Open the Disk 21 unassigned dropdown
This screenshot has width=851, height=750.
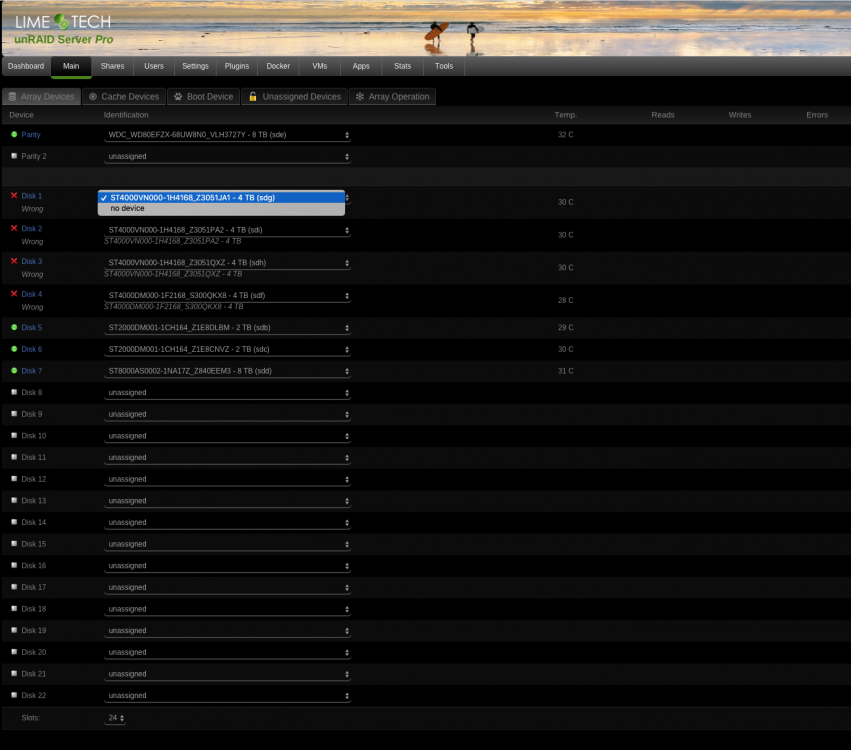click(227, 674)
